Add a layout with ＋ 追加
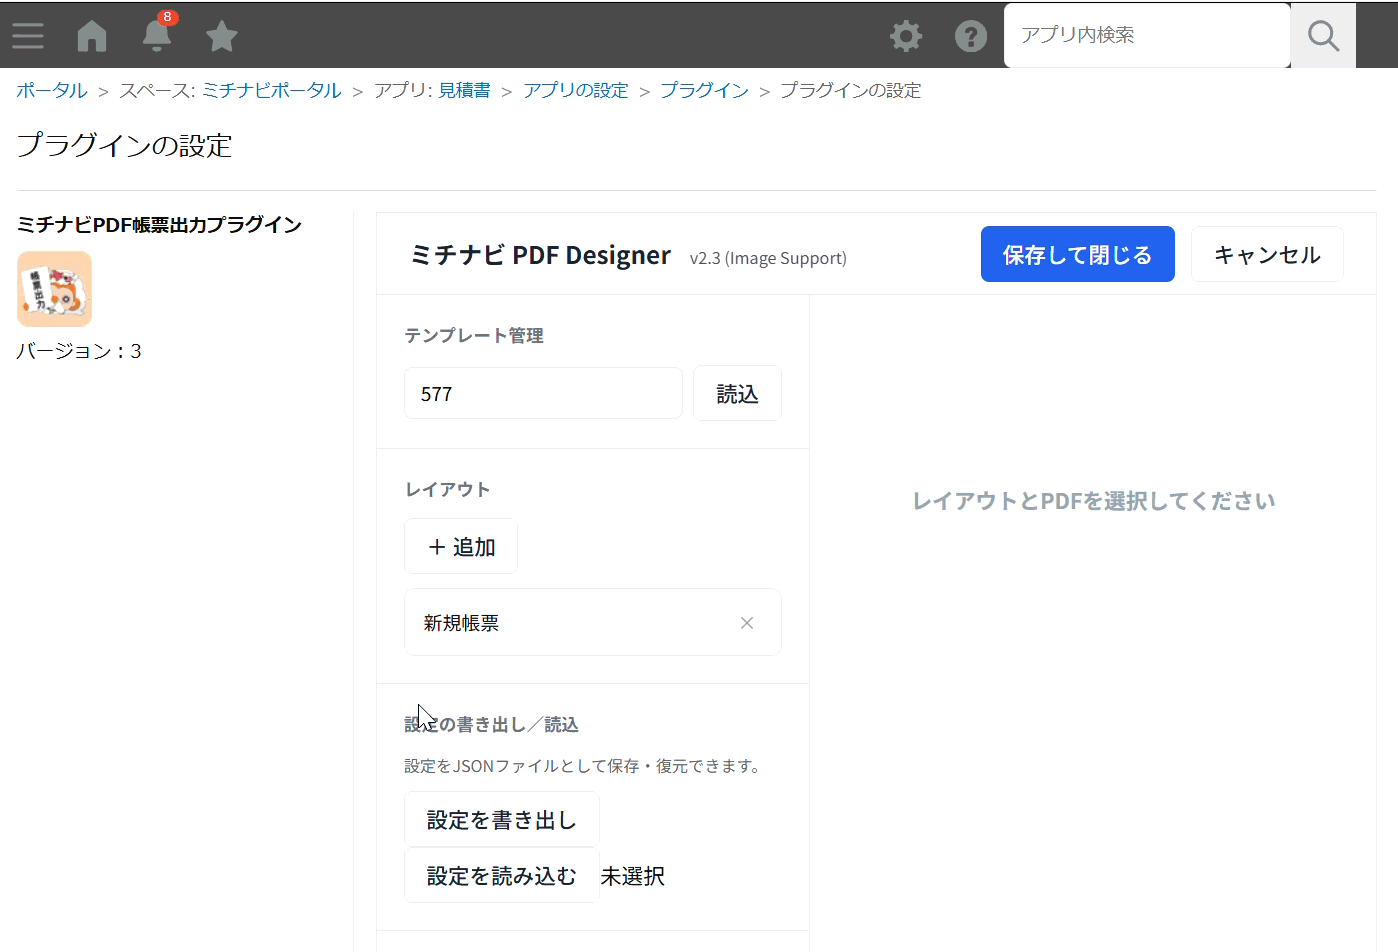This screenshot has height=952, width=1398. (461, 547)
